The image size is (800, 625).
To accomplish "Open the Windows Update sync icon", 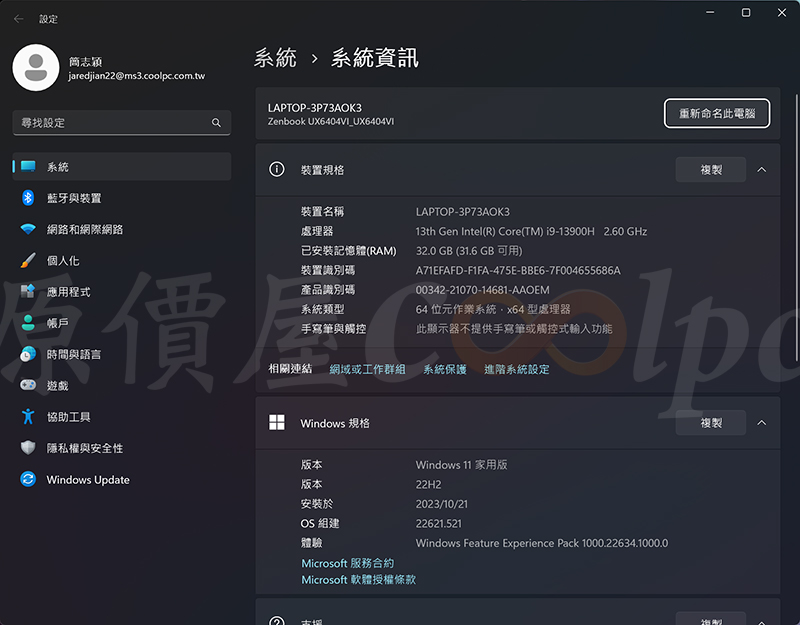I will [28, 479].
